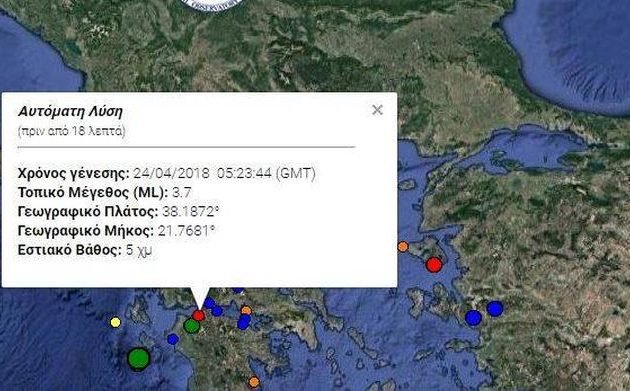Click the "Αυτόματη Λύση" popup title

point(70,111)
